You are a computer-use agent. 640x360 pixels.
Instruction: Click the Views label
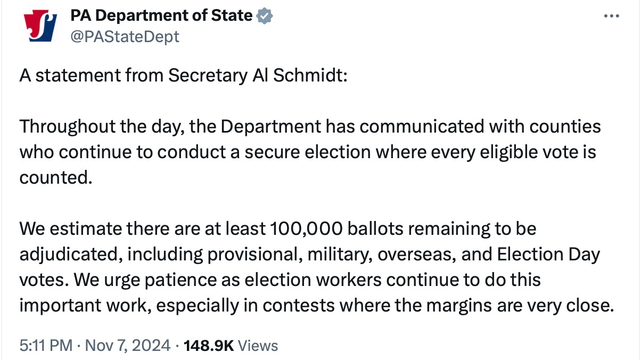click(x=258, y=346)
